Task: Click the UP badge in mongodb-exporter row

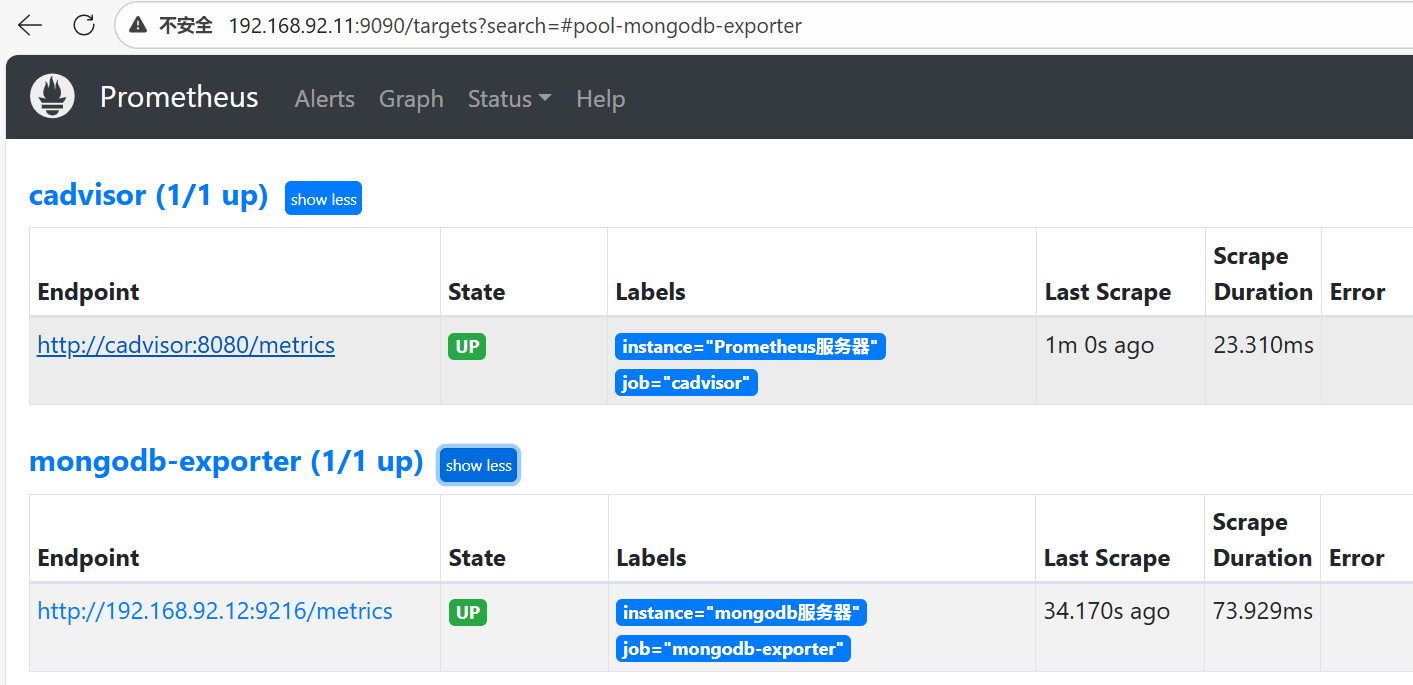Action: (468, 613)
